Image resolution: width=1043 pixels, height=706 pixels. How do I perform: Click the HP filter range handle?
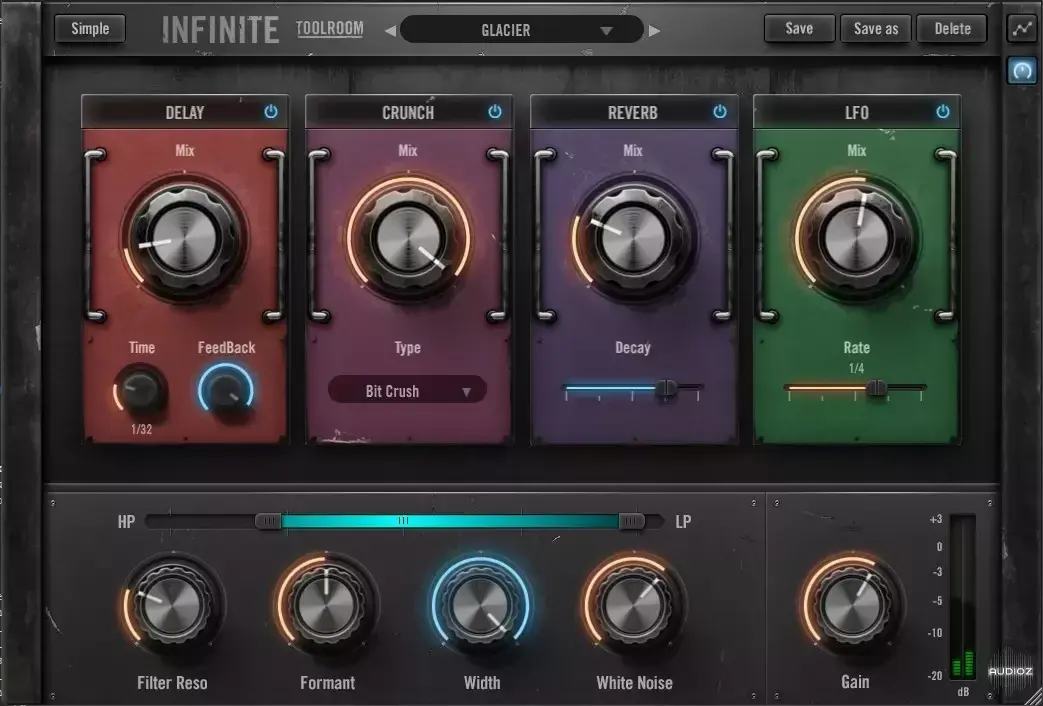click(268, 521)
